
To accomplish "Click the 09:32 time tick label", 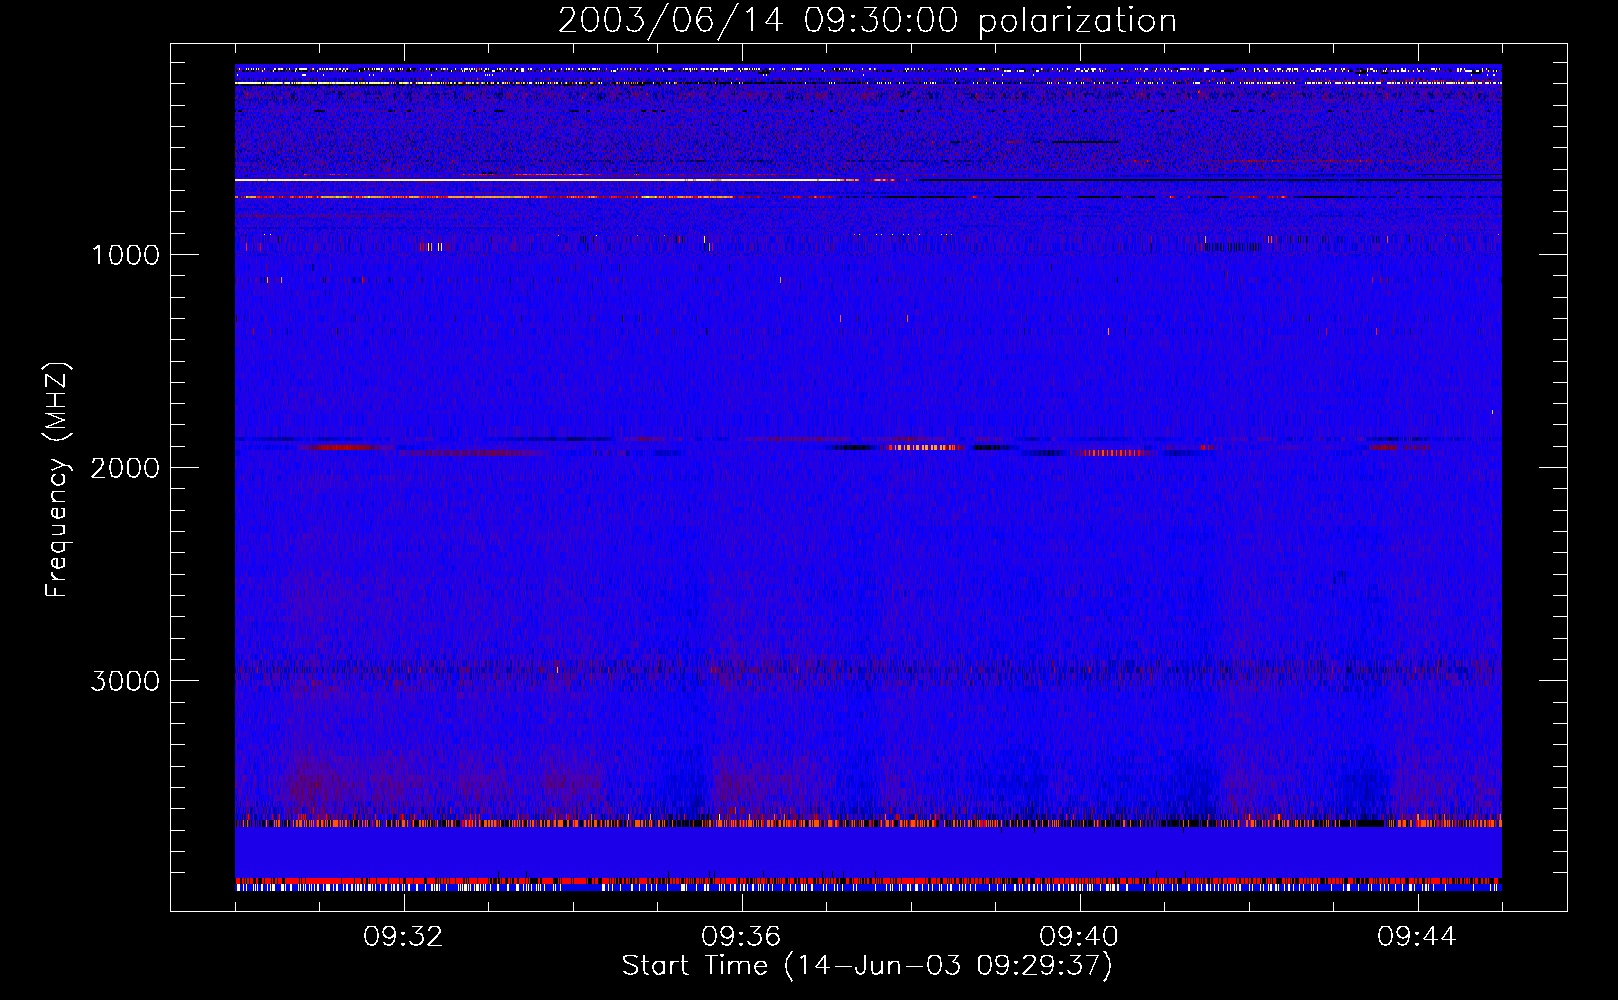I will point(403,937).
